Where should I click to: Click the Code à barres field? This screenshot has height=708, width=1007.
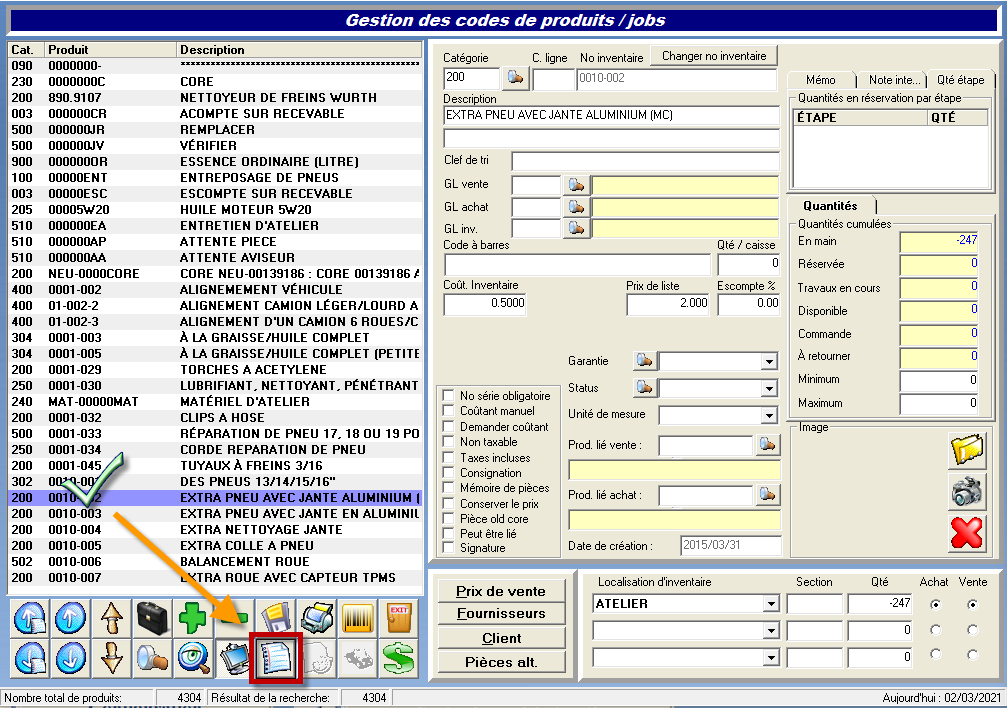(577, 264)
